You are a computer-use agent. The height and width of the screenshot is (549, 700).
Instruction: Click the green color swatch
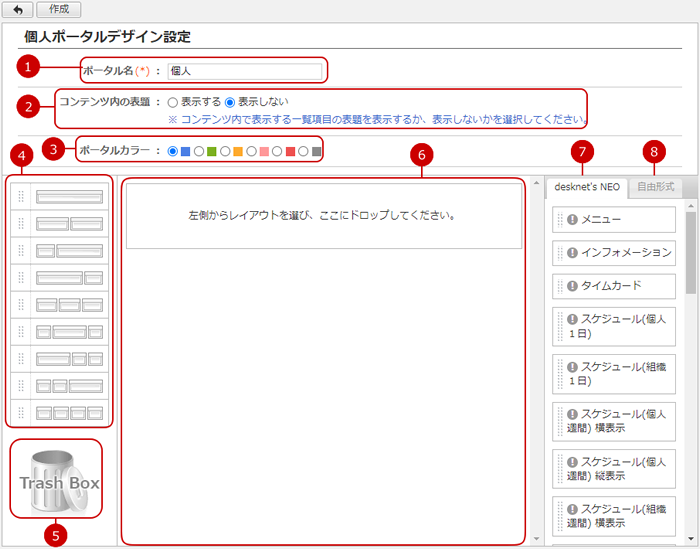coord(212,152)
